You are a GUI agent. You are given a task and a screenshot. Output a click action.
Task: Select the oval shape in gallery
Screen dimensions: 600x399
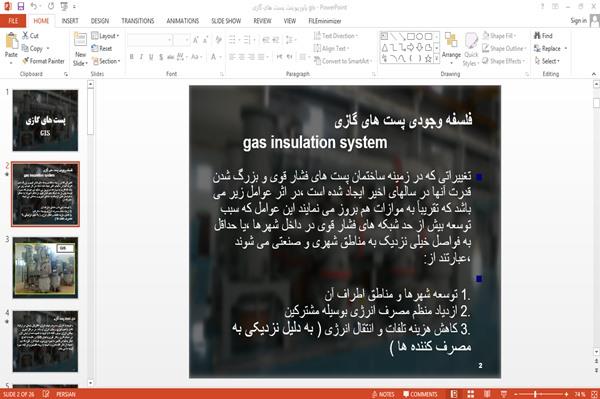tap(419, 36)
